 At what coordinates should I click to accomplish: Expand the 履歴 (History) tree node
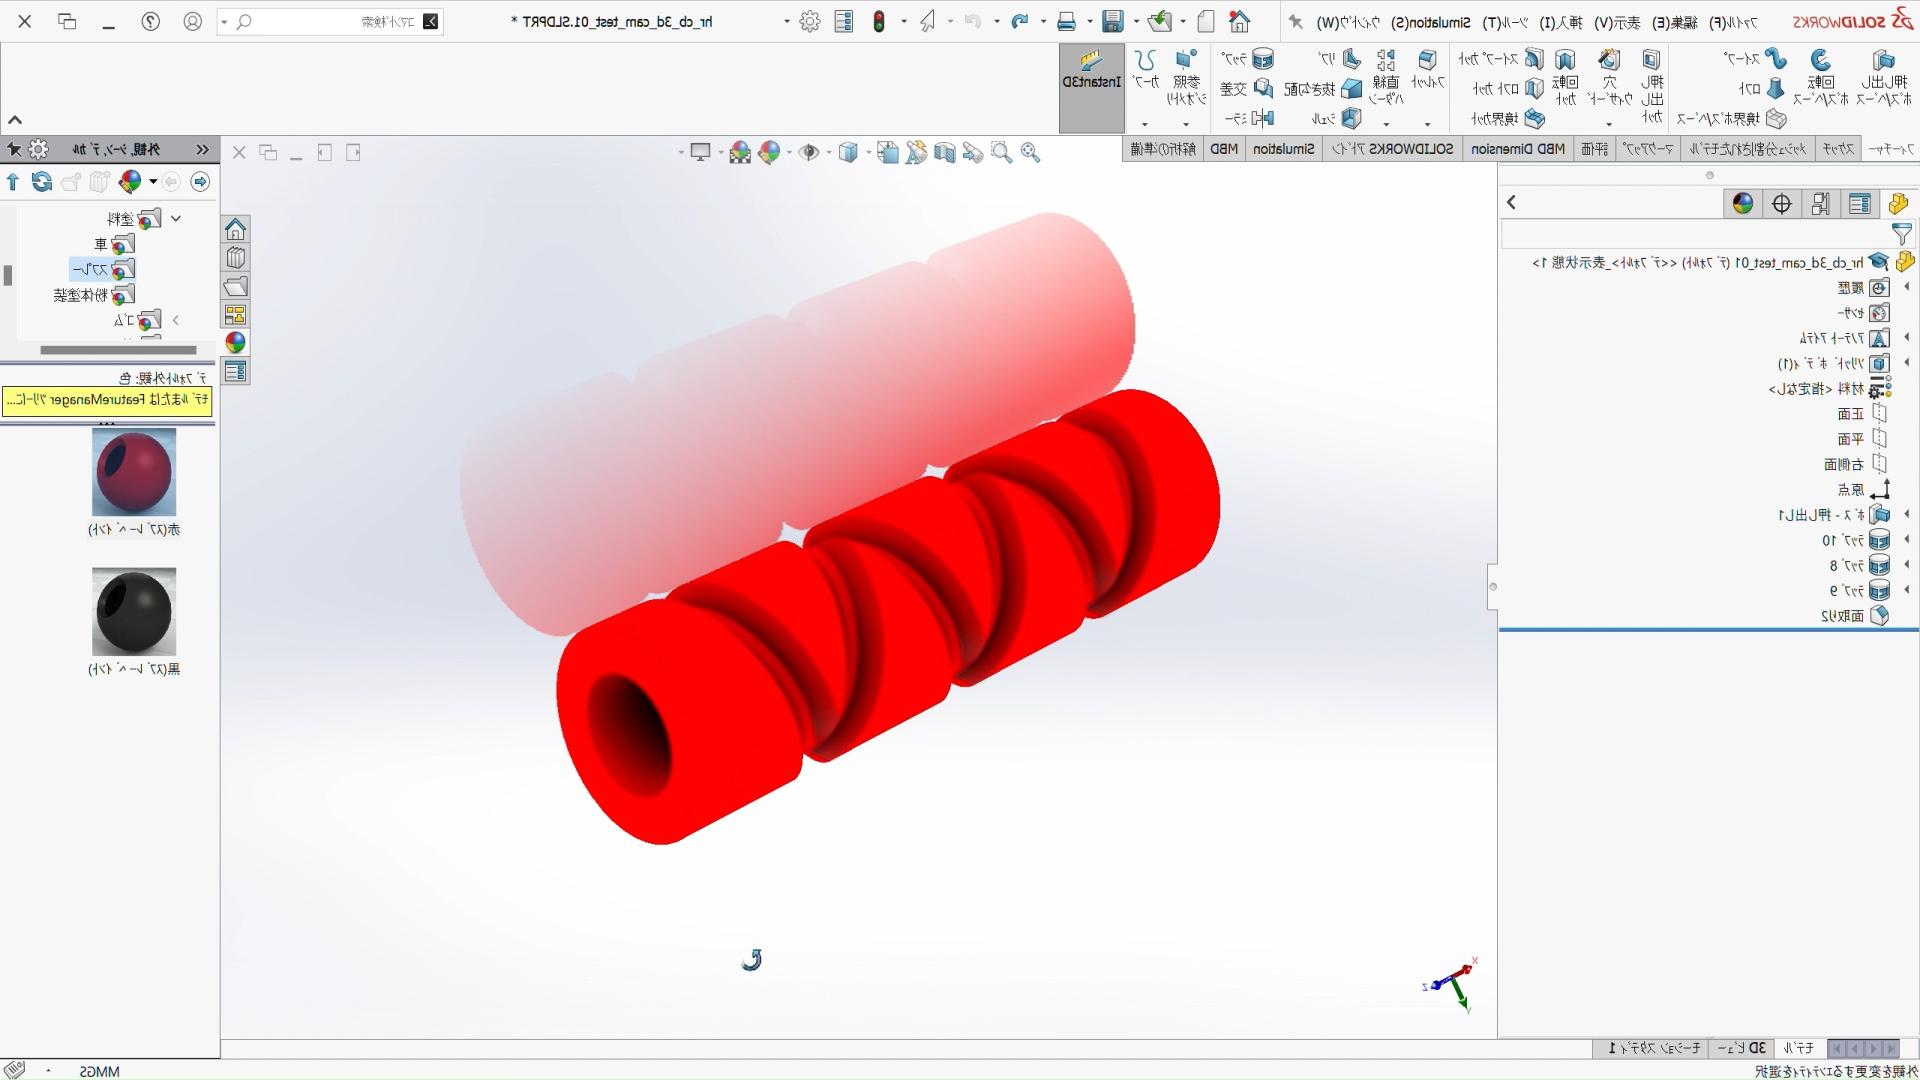(1906, 287)
